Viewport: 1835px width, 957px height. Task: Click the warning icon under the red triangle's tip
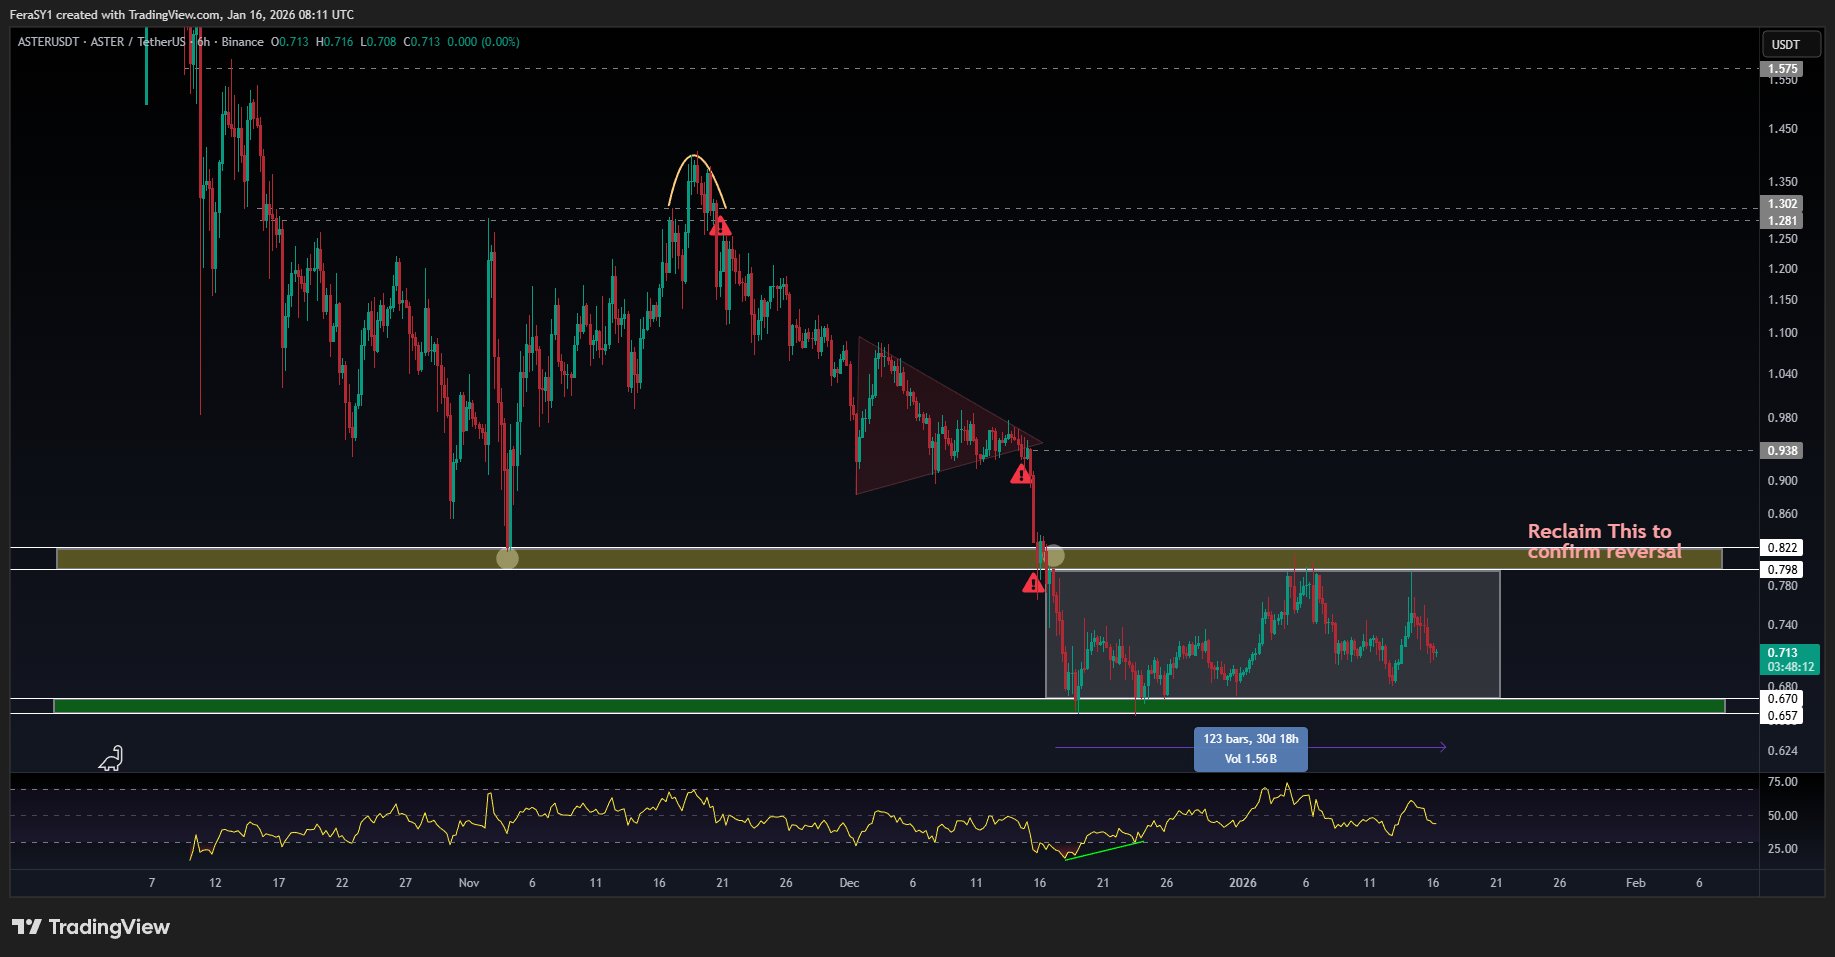click(1021, 474)
